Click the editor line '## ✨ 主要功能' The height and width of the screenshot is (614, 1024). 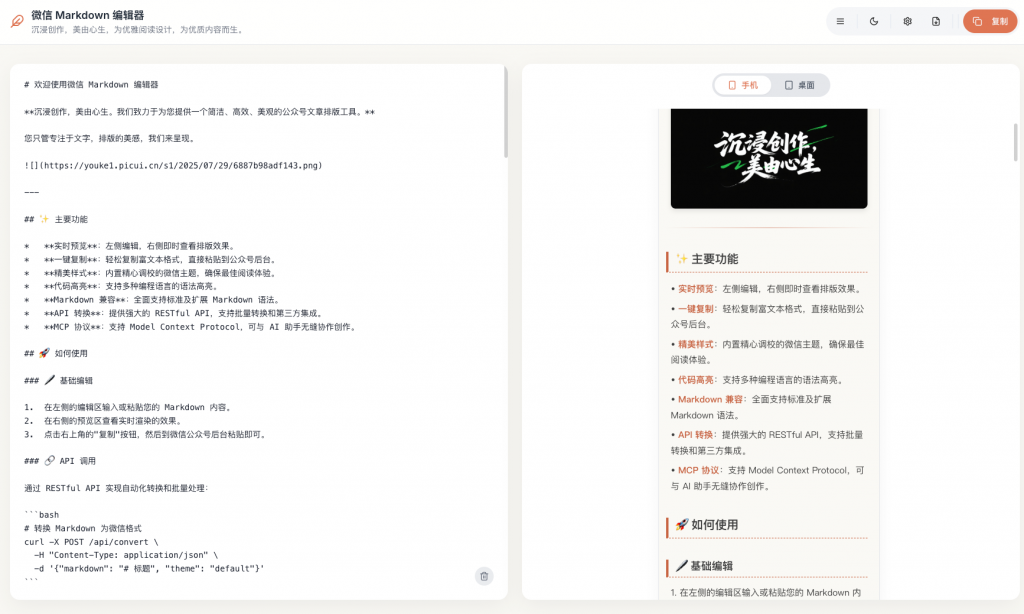pyautogui.click(x=56, y=219)
